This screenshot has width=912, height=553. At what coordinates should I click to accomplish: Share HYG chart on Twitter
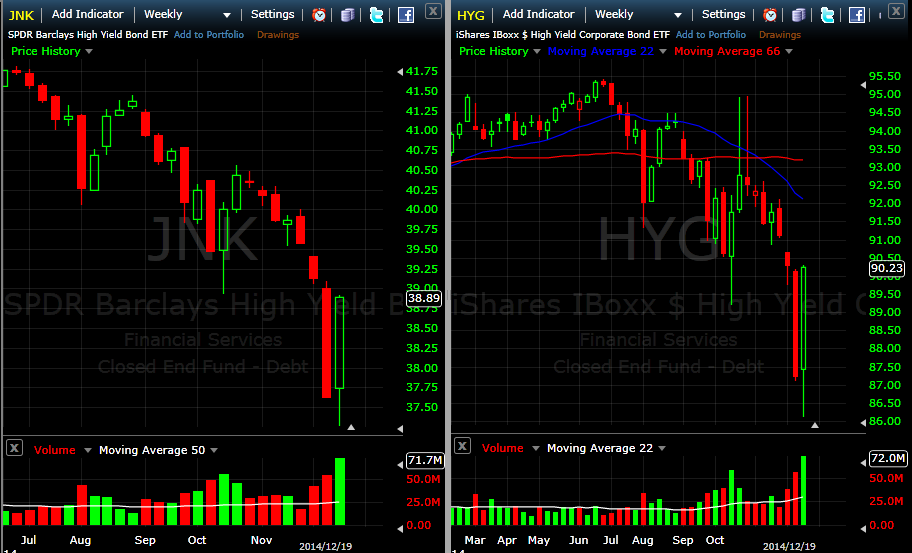tap(827, 15)
